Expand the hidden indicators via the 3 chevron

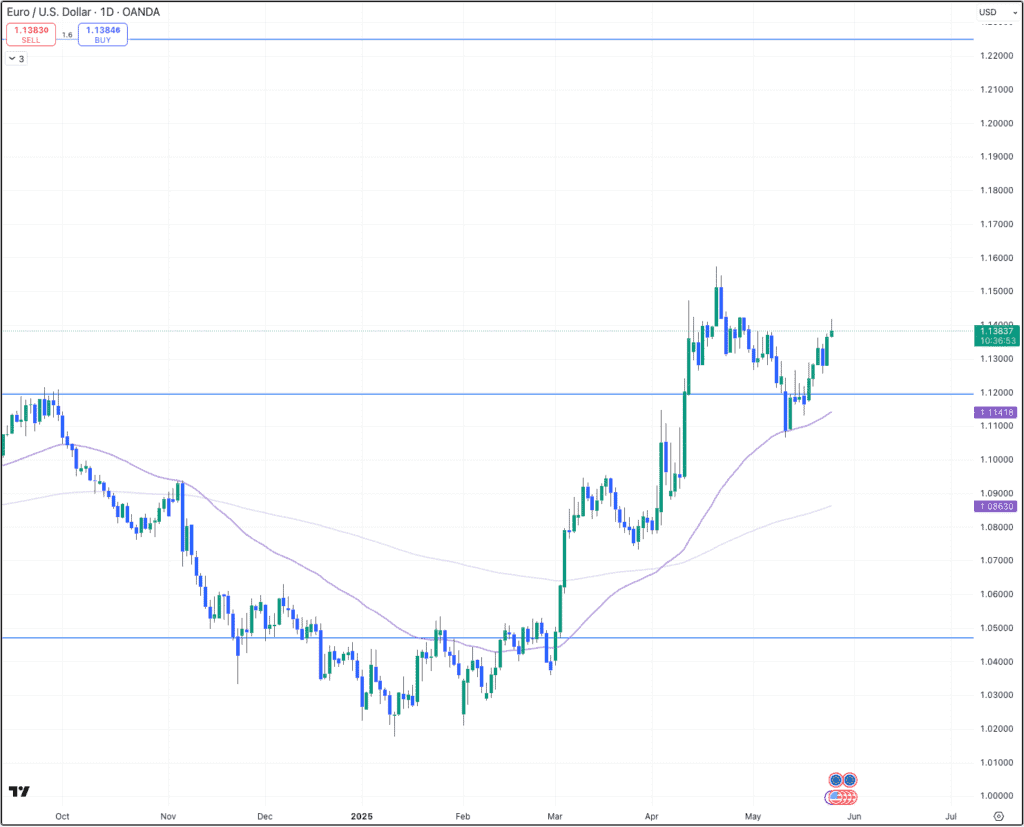pos(16,58)
